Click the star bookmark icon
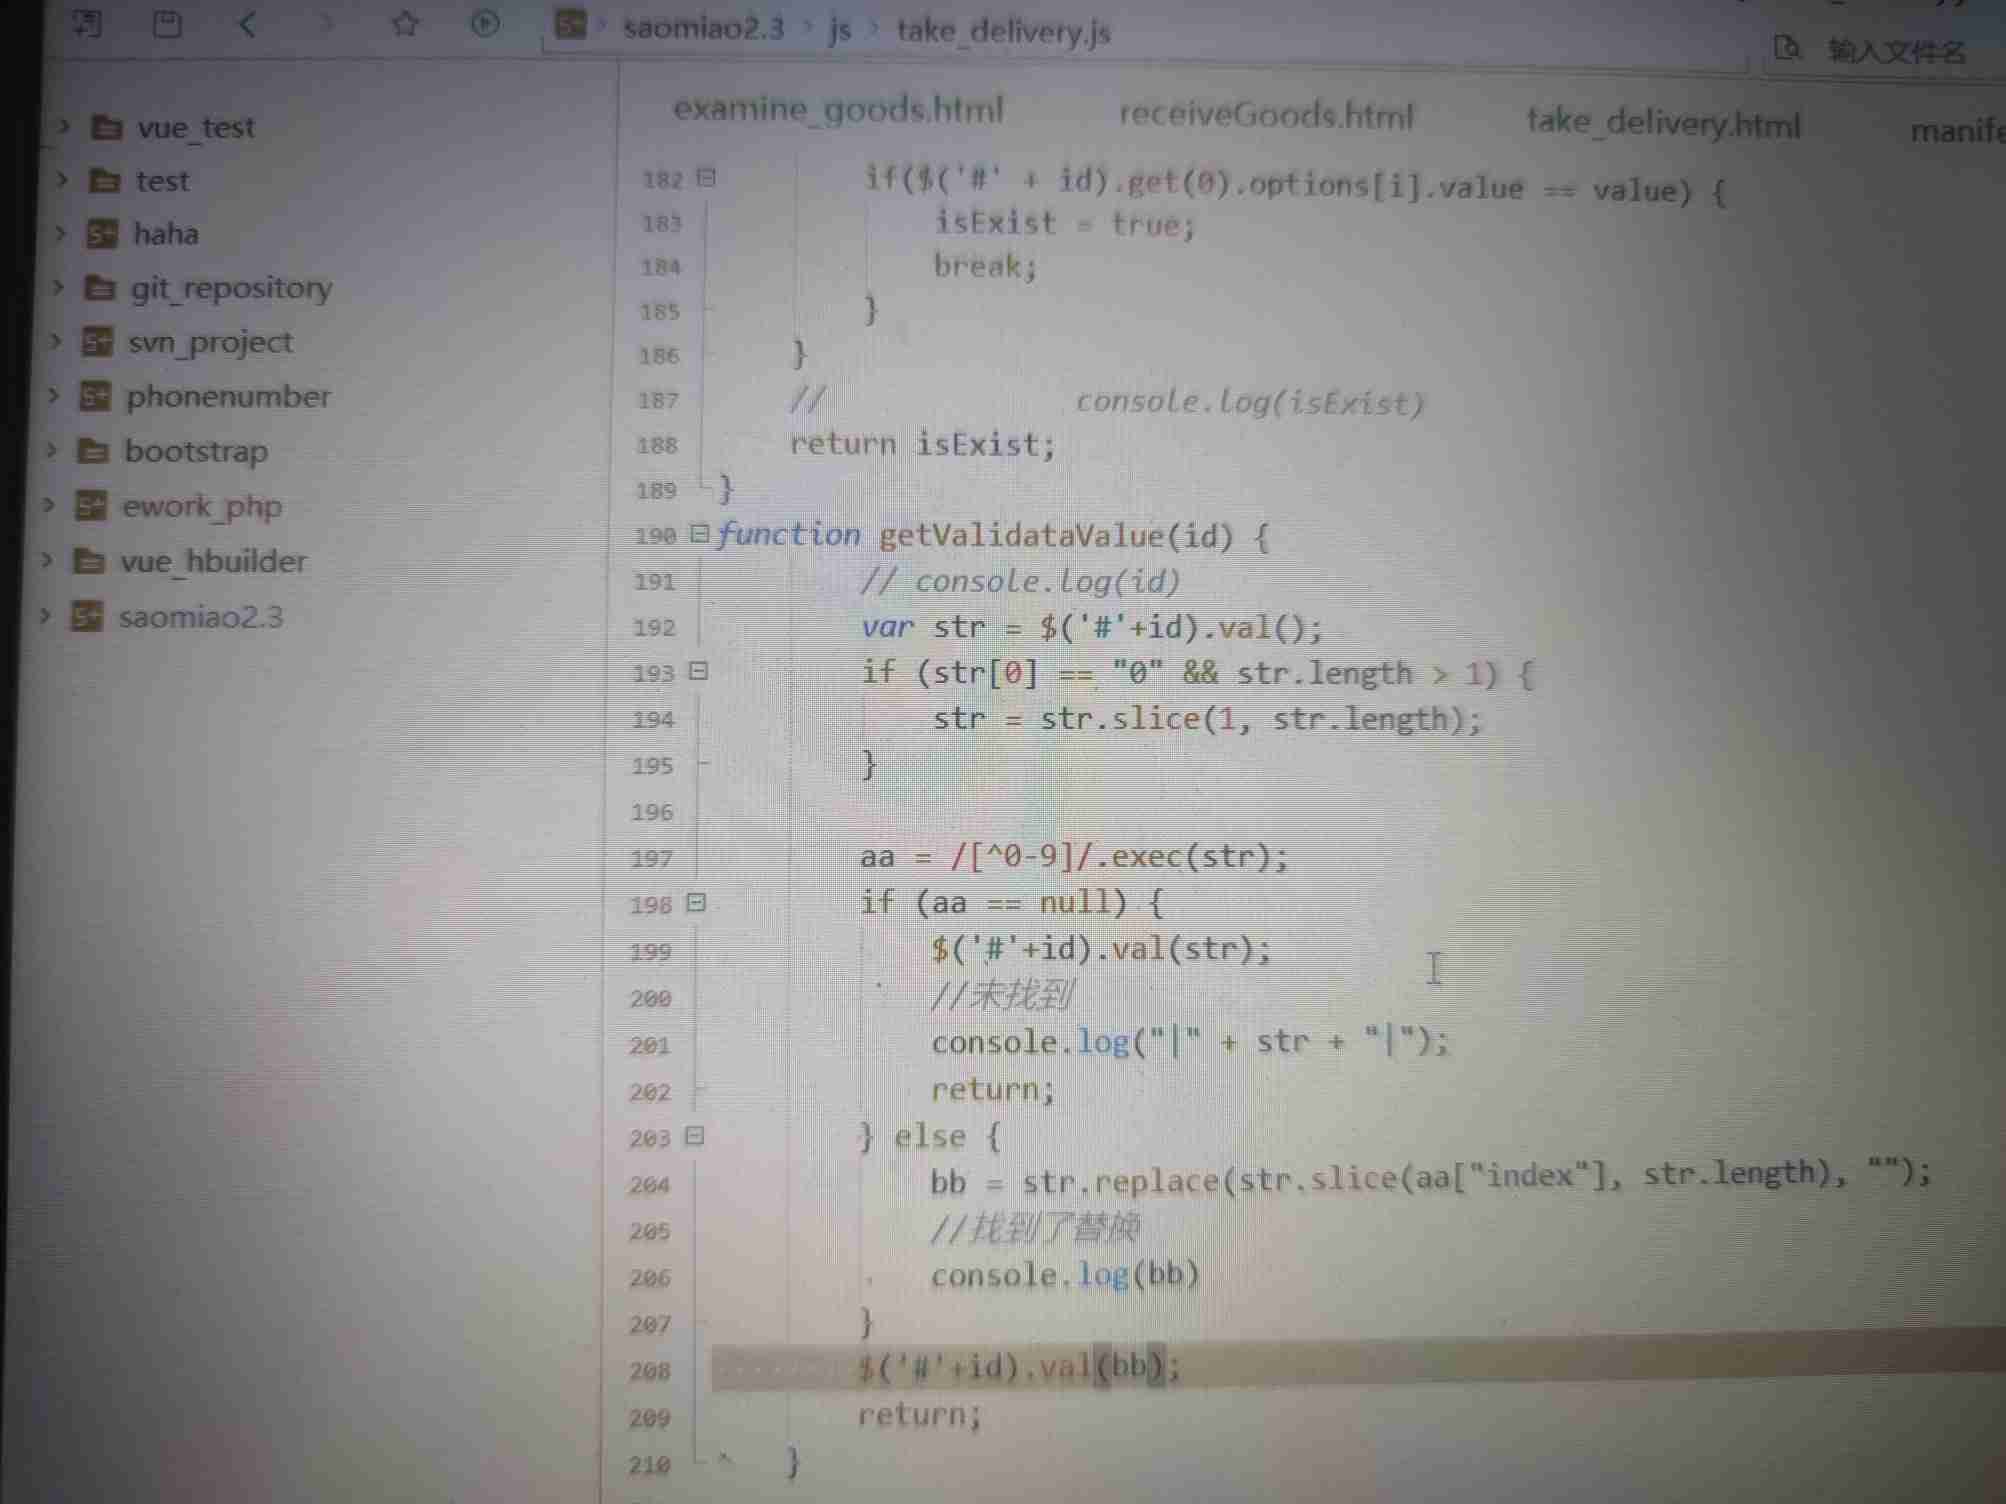This screenshot has height=1504, width=2006. pos(405,23)
